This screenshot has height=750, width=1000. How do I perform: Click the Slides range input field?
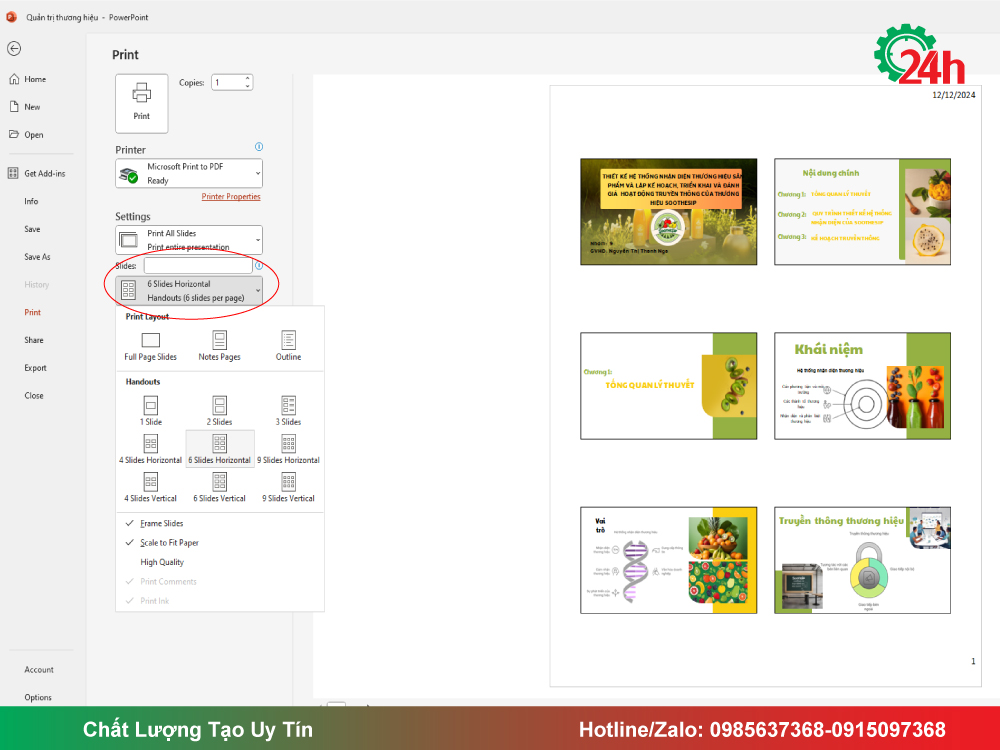tap(198, 265)
